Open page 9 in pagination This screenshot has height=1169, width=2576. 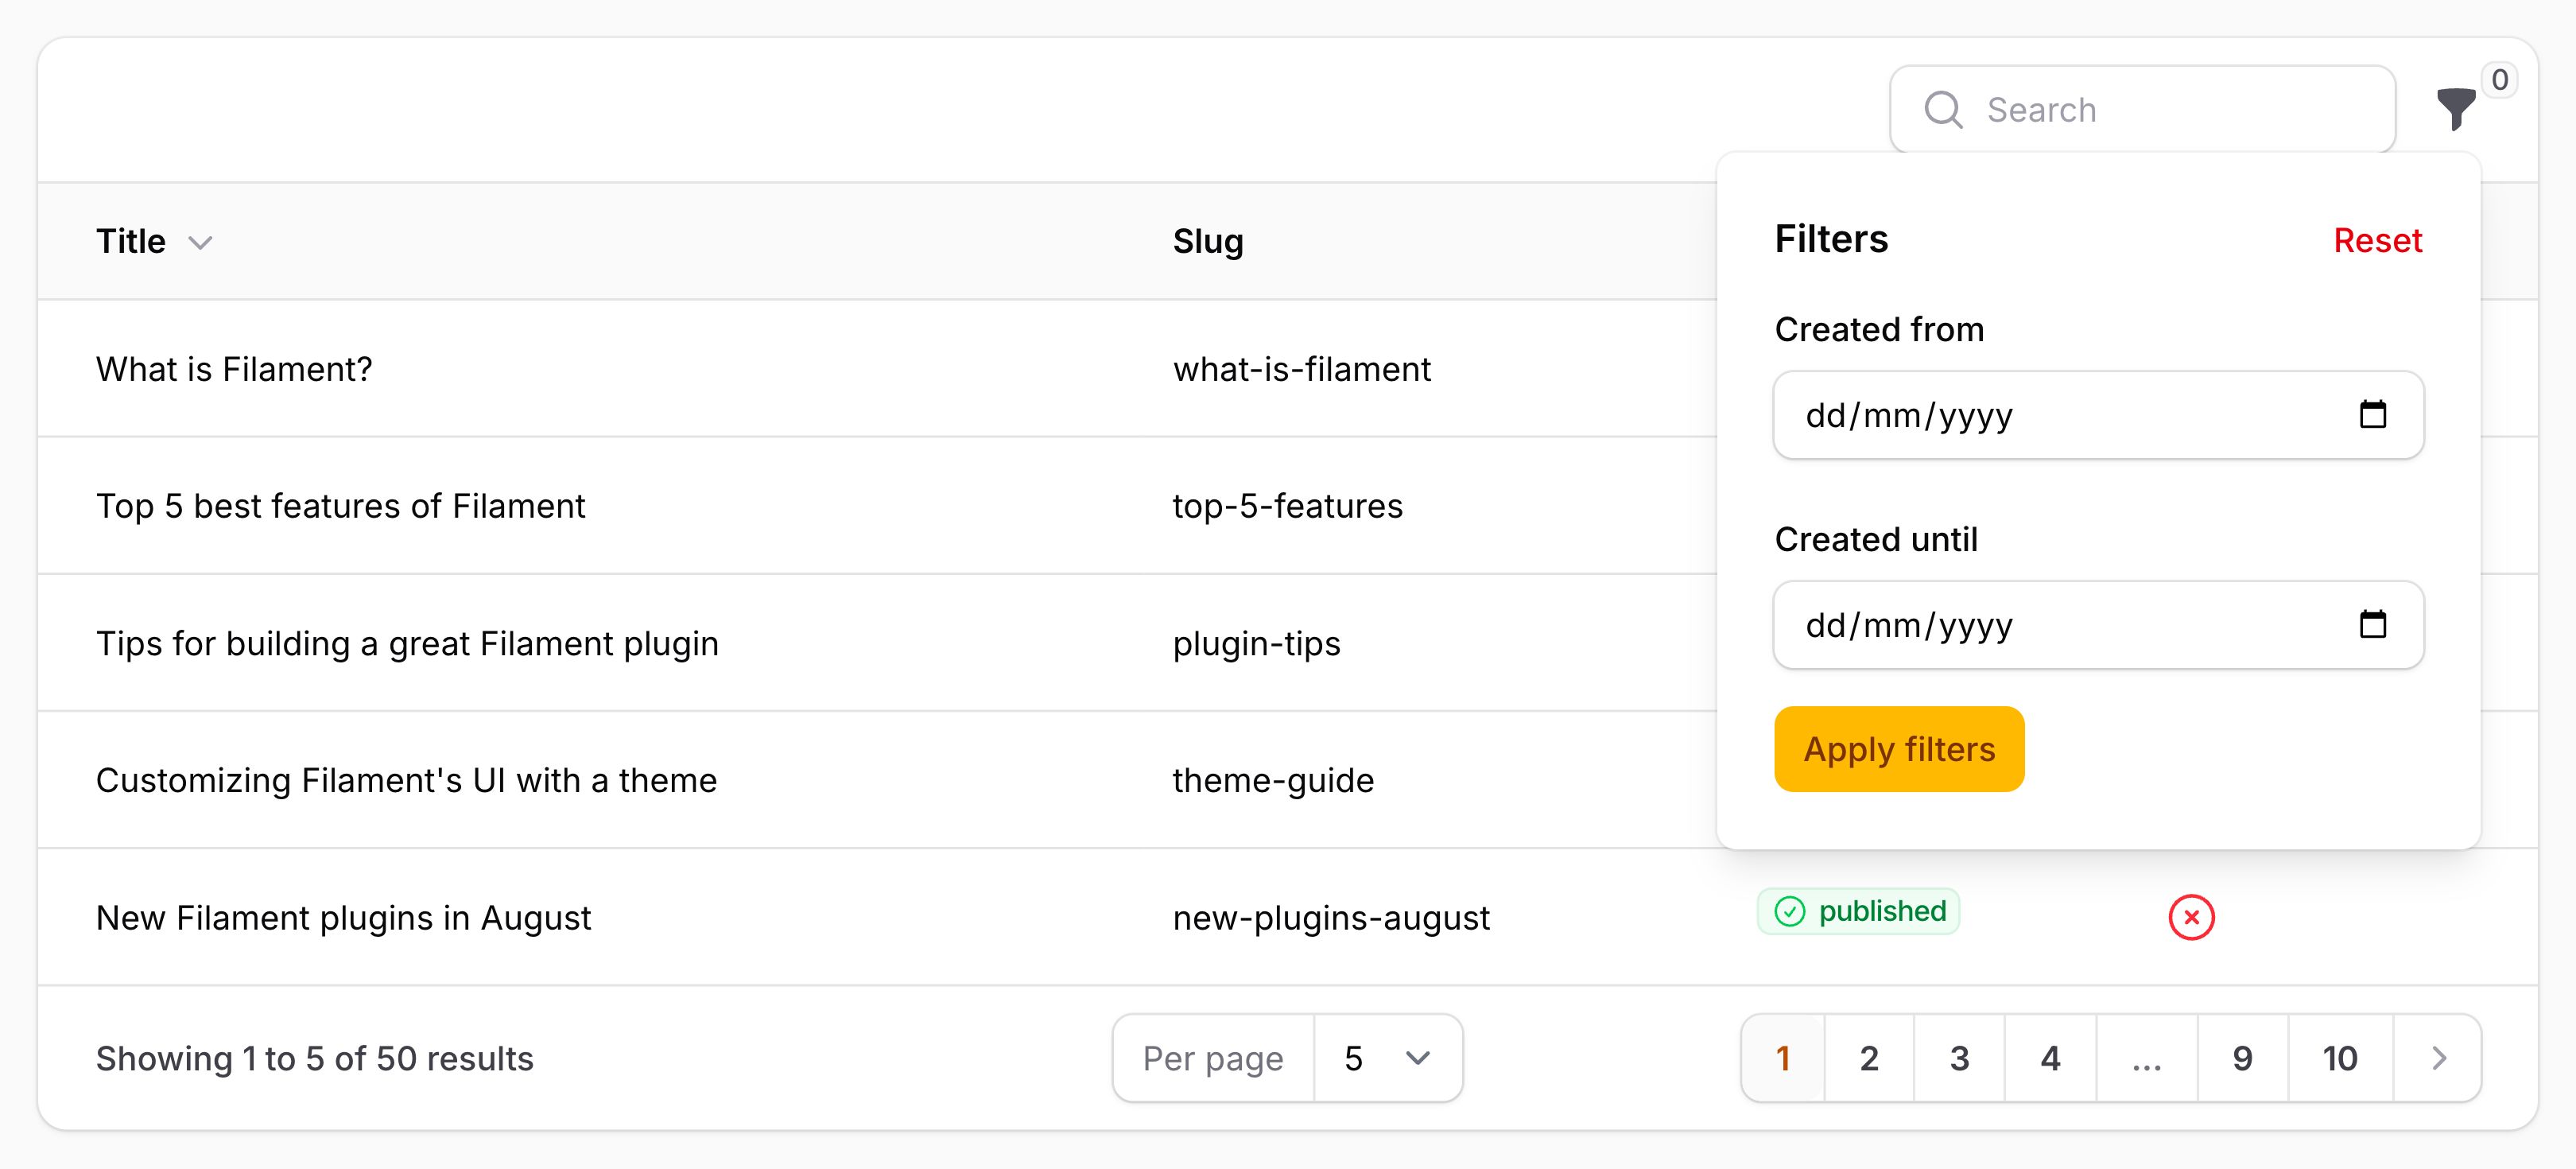(x=2243, y=1058)
